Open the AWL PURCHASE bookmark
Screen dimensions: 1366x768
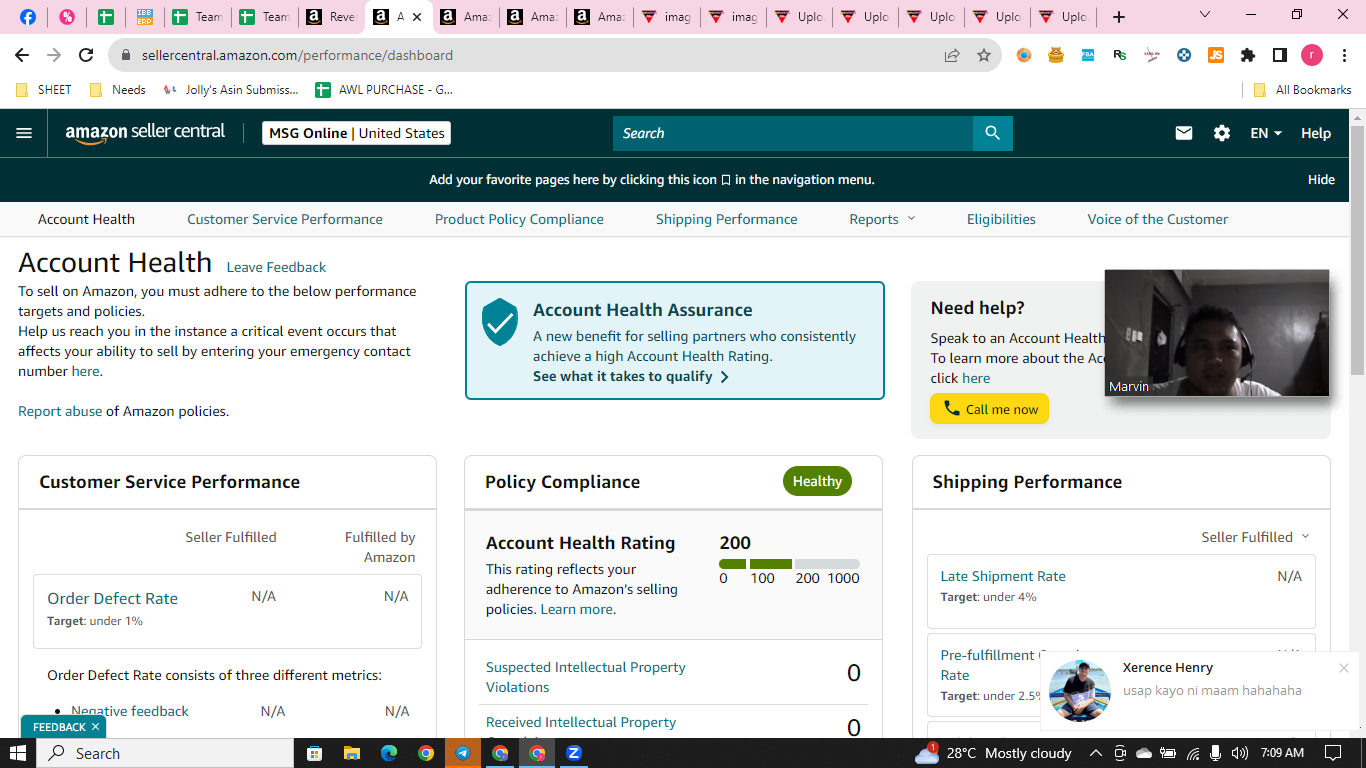pos(384,90)
